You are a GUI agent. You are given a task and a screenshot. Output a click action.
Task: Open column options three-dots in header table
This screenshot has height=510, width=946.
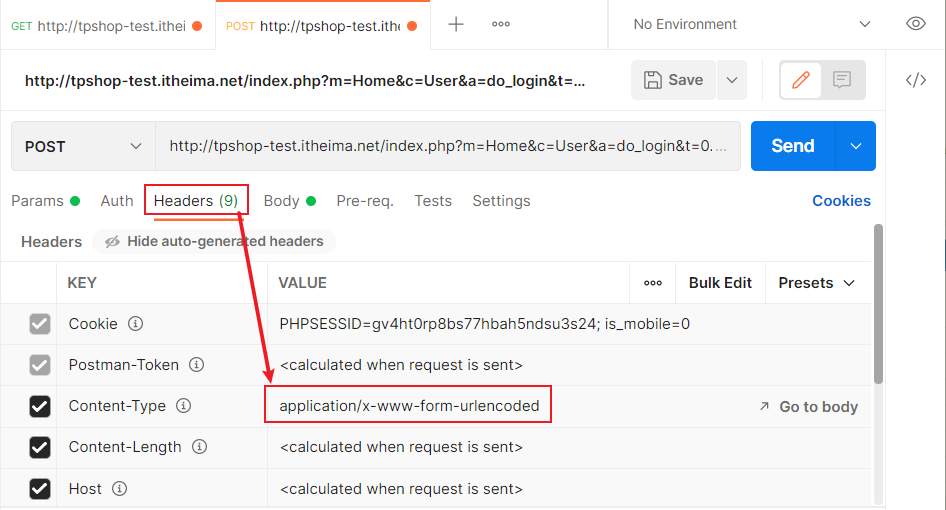(x=653, y=283)
